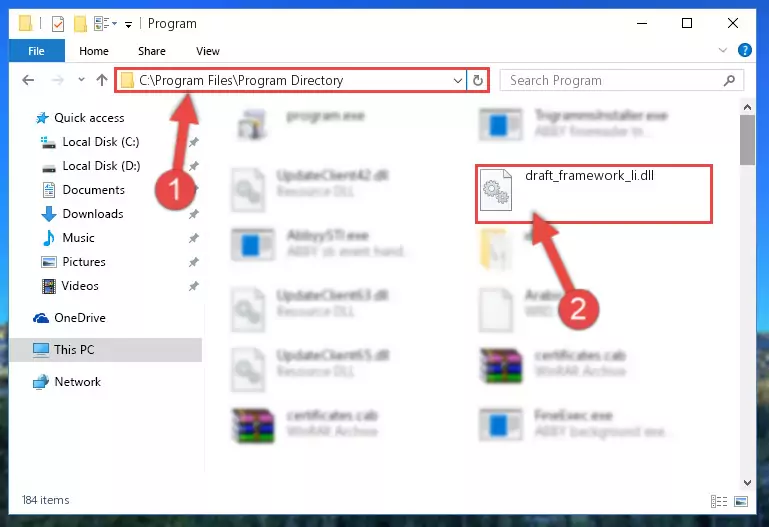Viewport: 769px width, 527px height.
Task: Click the vertical scrollbar thumb
Action: pyautogui.click(x=747, y=140)
